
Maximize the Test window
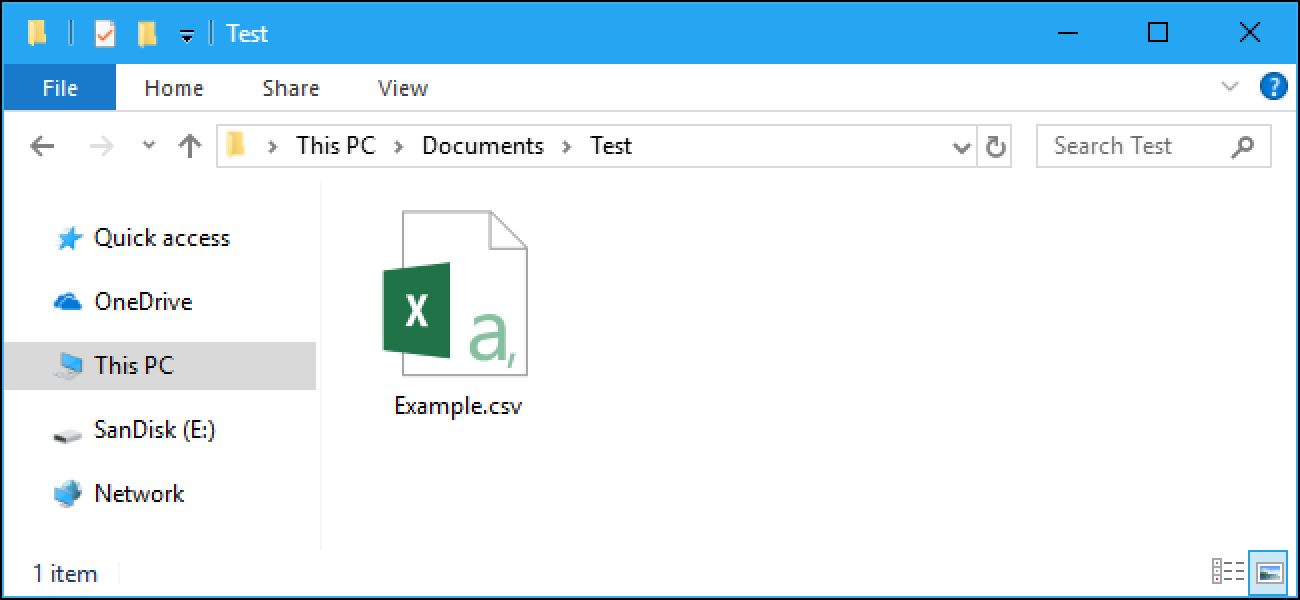[x=1158, y=33]
